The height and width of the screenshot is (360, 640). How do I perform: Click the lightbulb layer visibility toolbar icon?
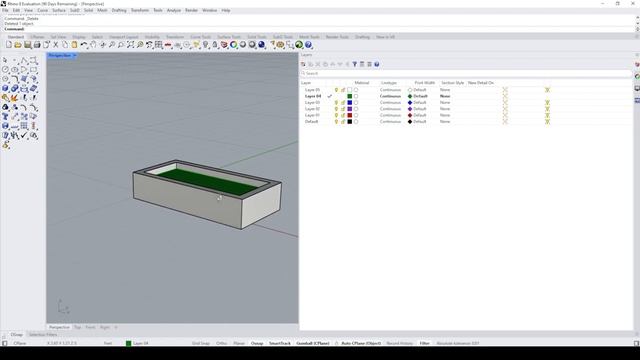tap(205, 45)
